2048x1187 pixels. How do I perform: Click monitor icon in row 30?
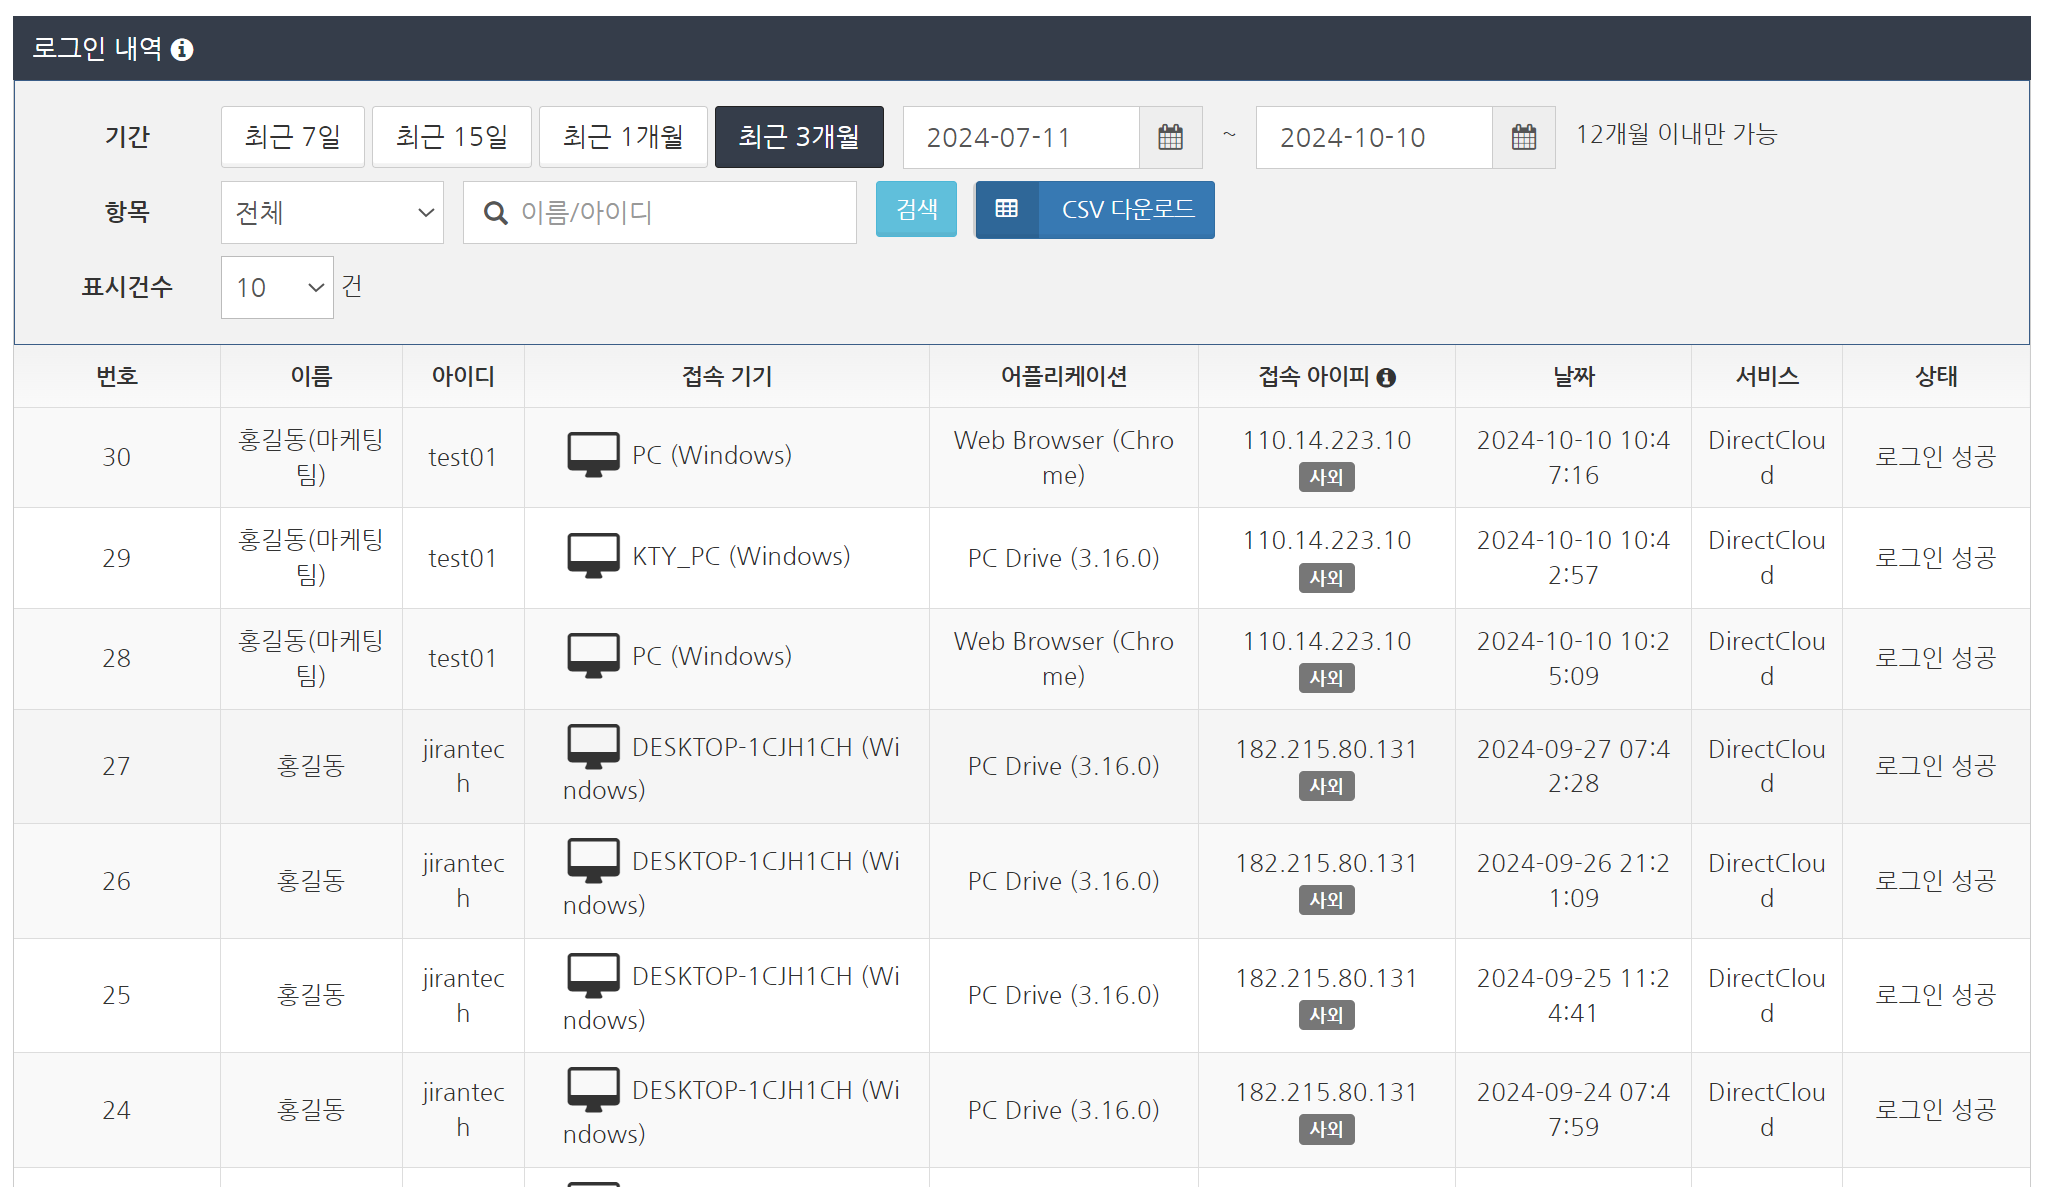[x=593, y=455]
